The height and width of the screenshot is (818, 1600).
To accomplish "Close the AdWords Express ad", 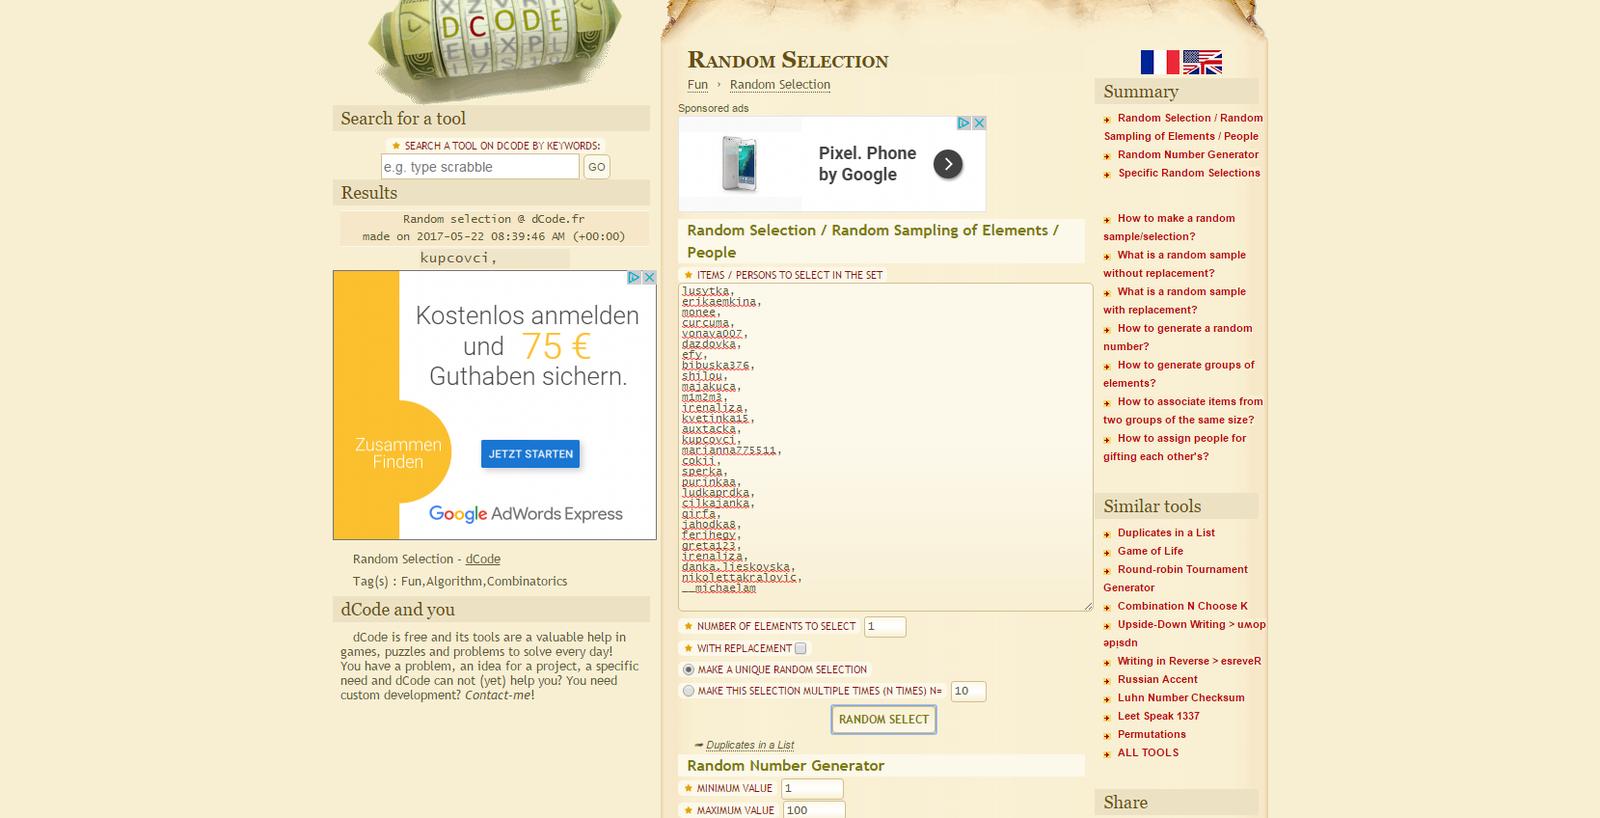I will point(648,278).
